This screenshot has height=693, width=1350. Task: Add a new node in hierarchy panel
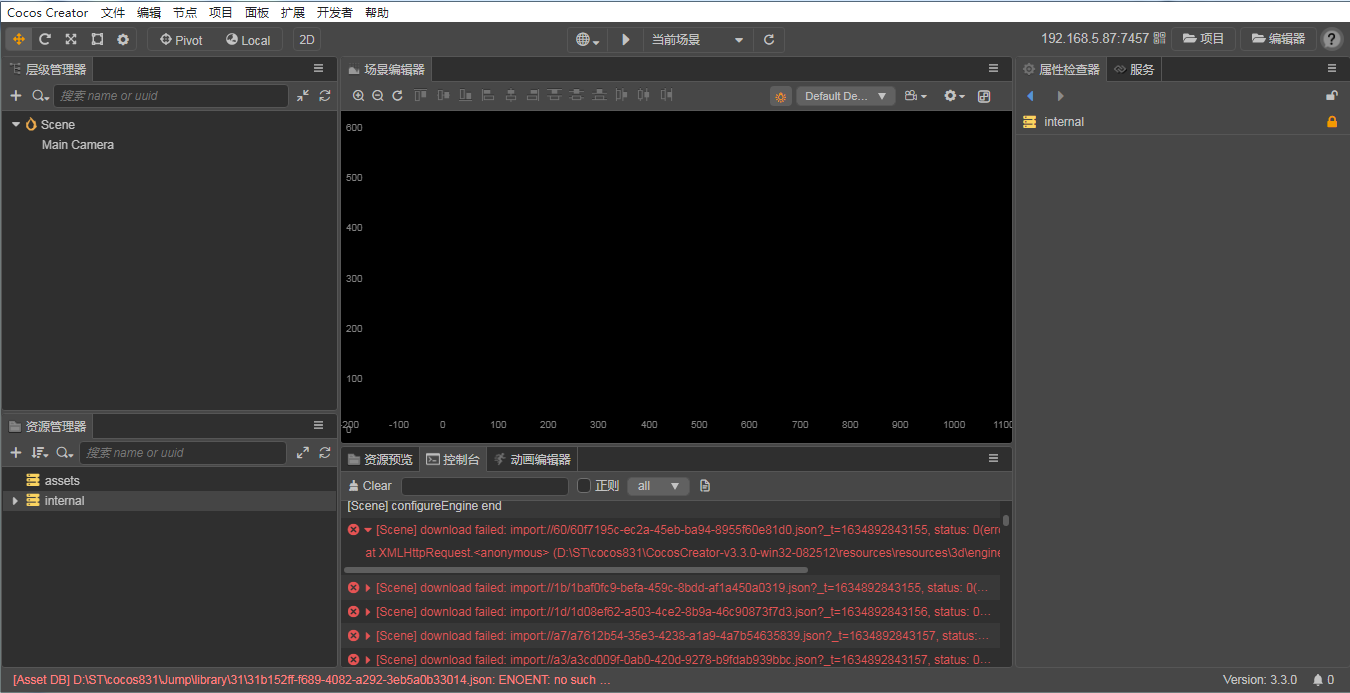click(16, 96)
